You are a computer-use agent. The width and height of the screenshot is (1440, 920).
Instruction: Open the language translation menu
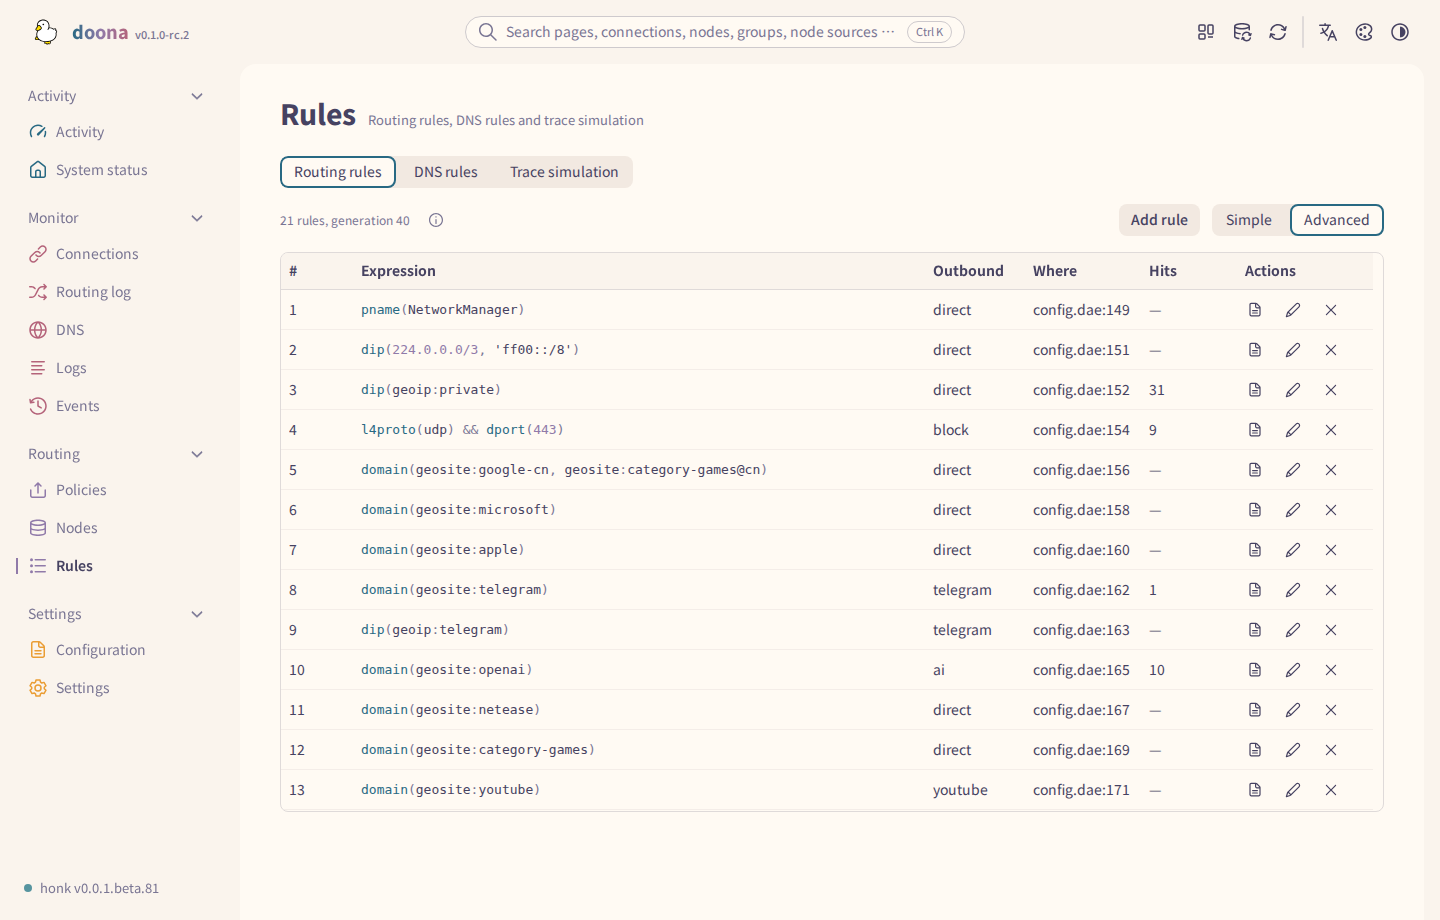click(1328, 32)
